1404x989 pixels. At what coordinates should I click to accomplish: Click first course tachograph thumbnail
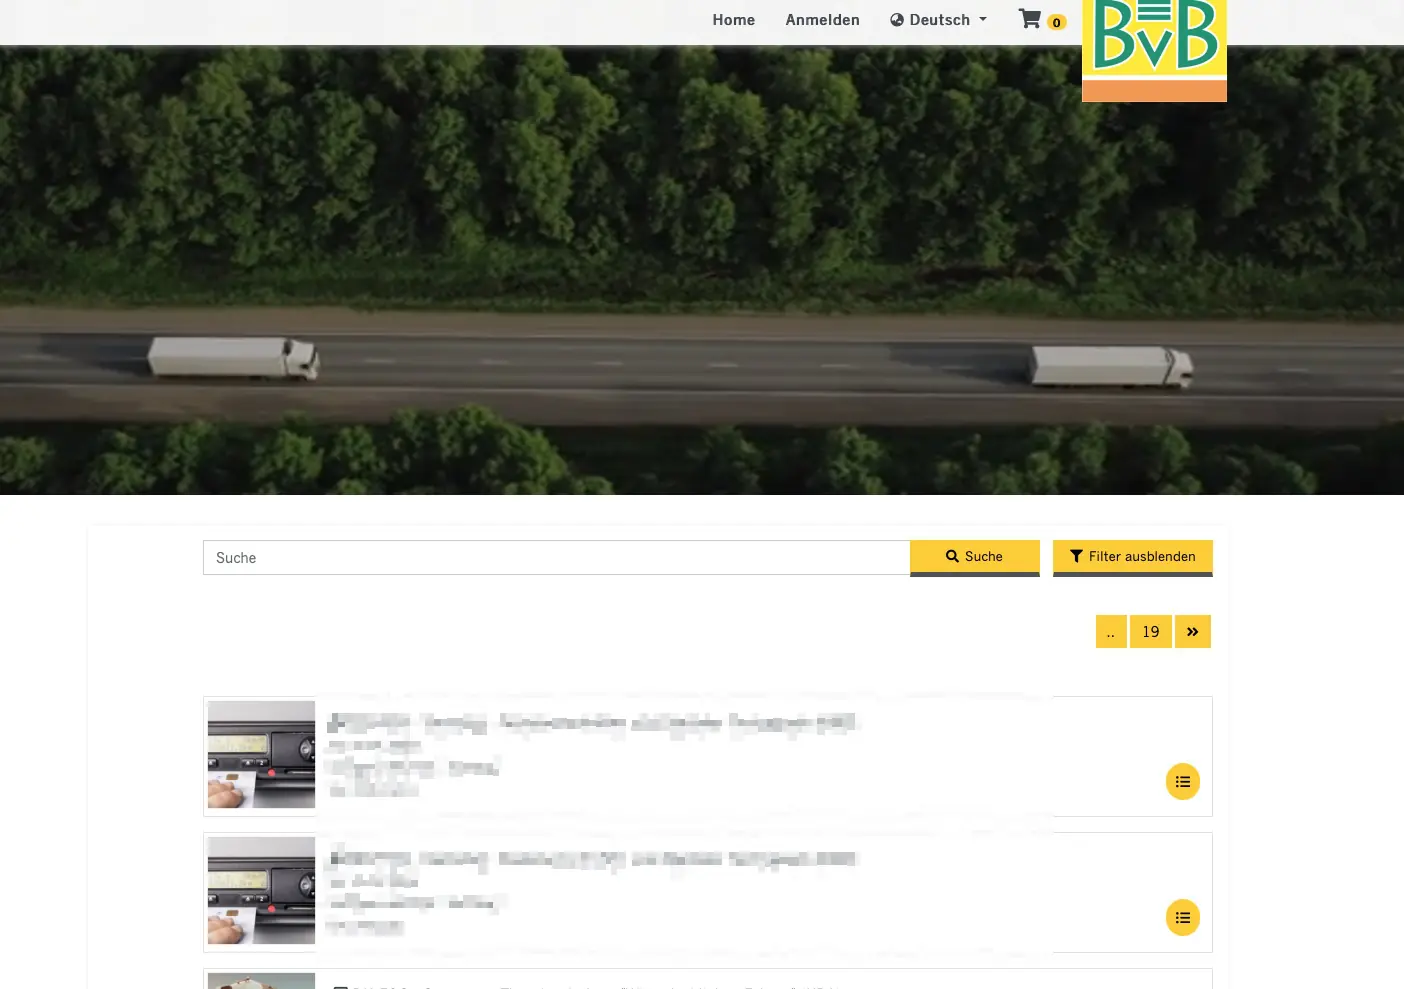[x=261, y=755]
